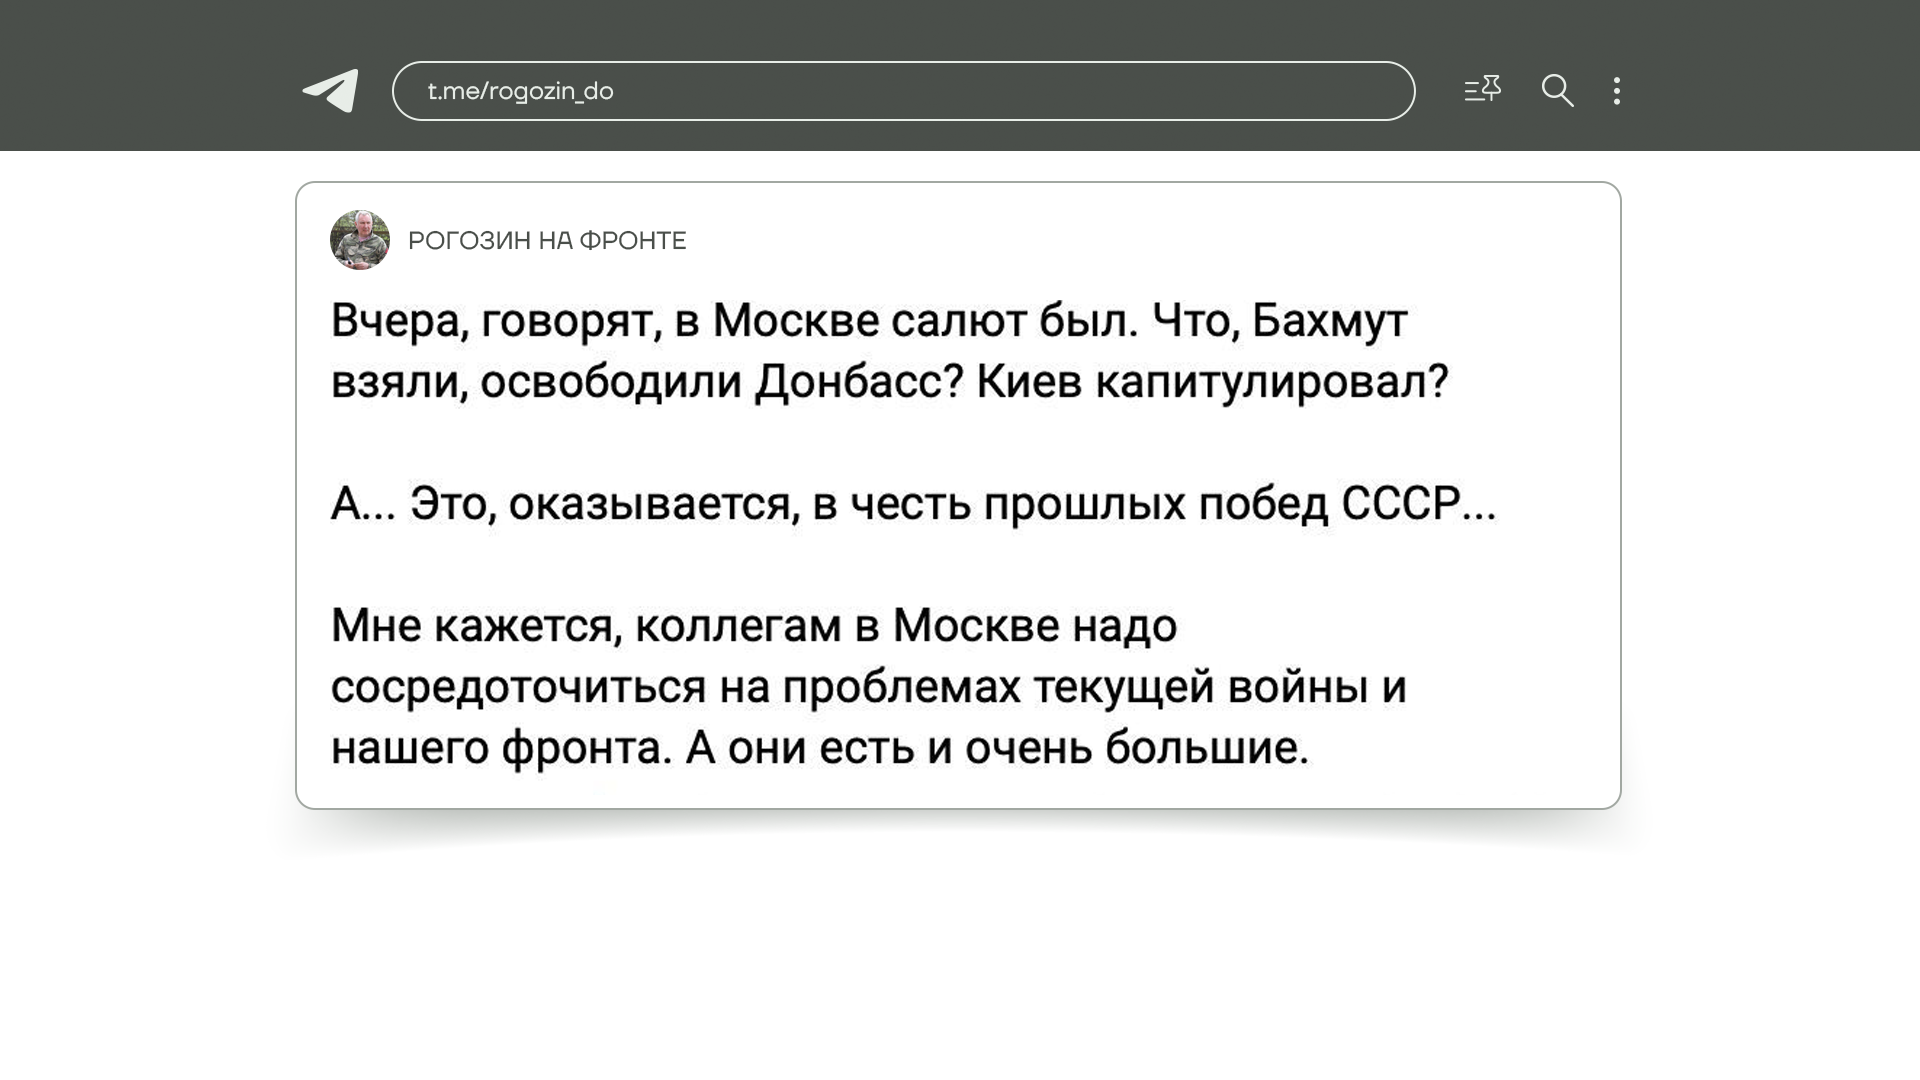1920x1080 pixels.
Task: Click the line starting with А... Это, оказывается
Action: pos(912,504)
